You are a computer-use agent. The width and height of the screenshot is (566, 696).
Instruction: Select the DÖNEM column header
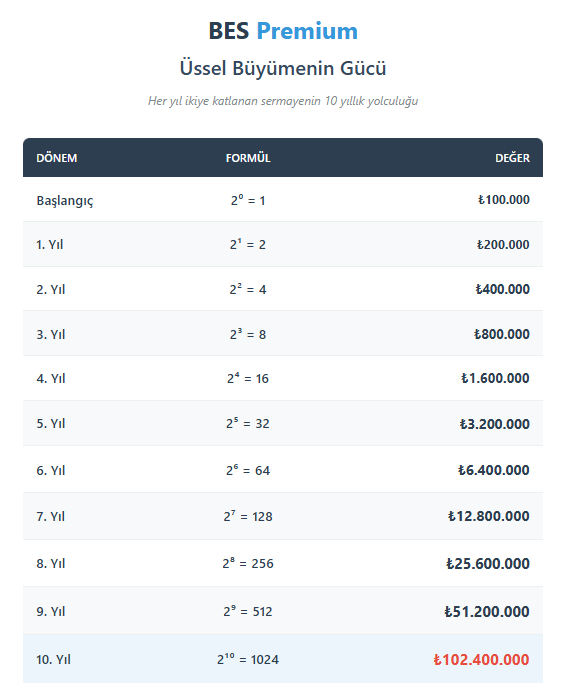pyautogui.click(x=57, y=158)
